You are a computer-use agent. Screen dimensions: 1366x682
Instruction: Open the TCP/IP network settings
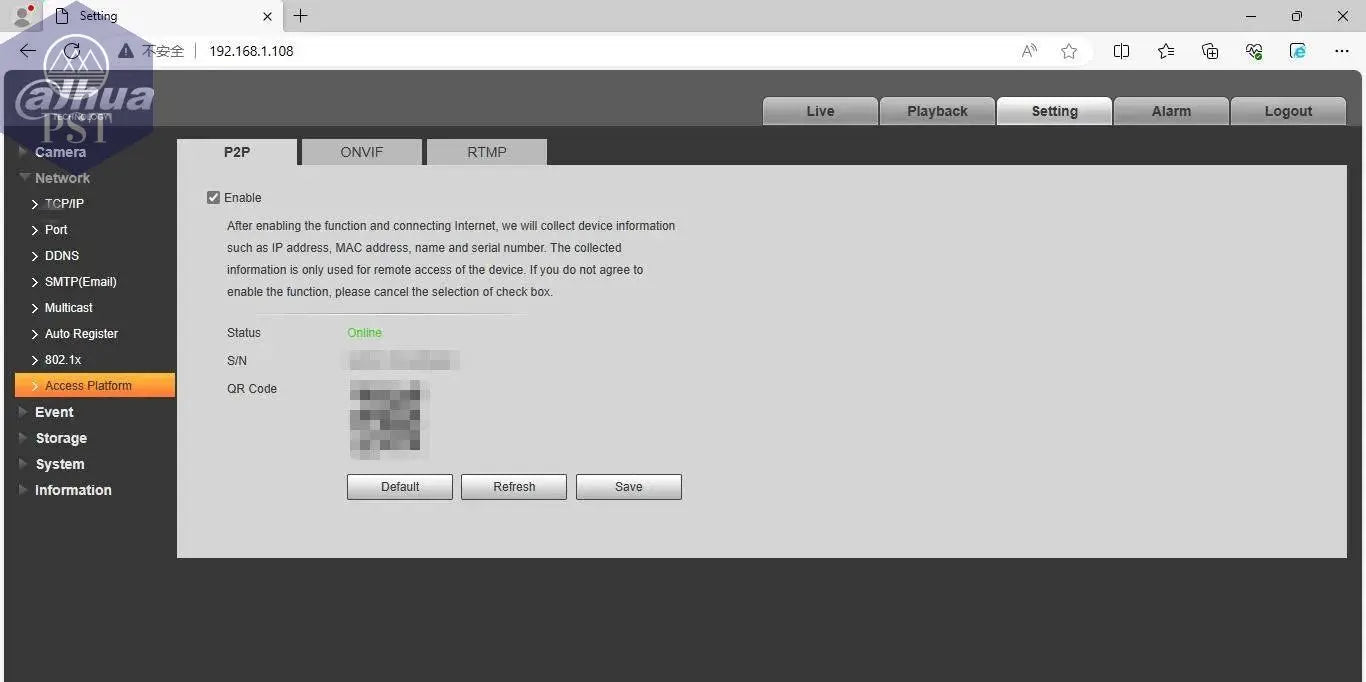pos(64,204)
